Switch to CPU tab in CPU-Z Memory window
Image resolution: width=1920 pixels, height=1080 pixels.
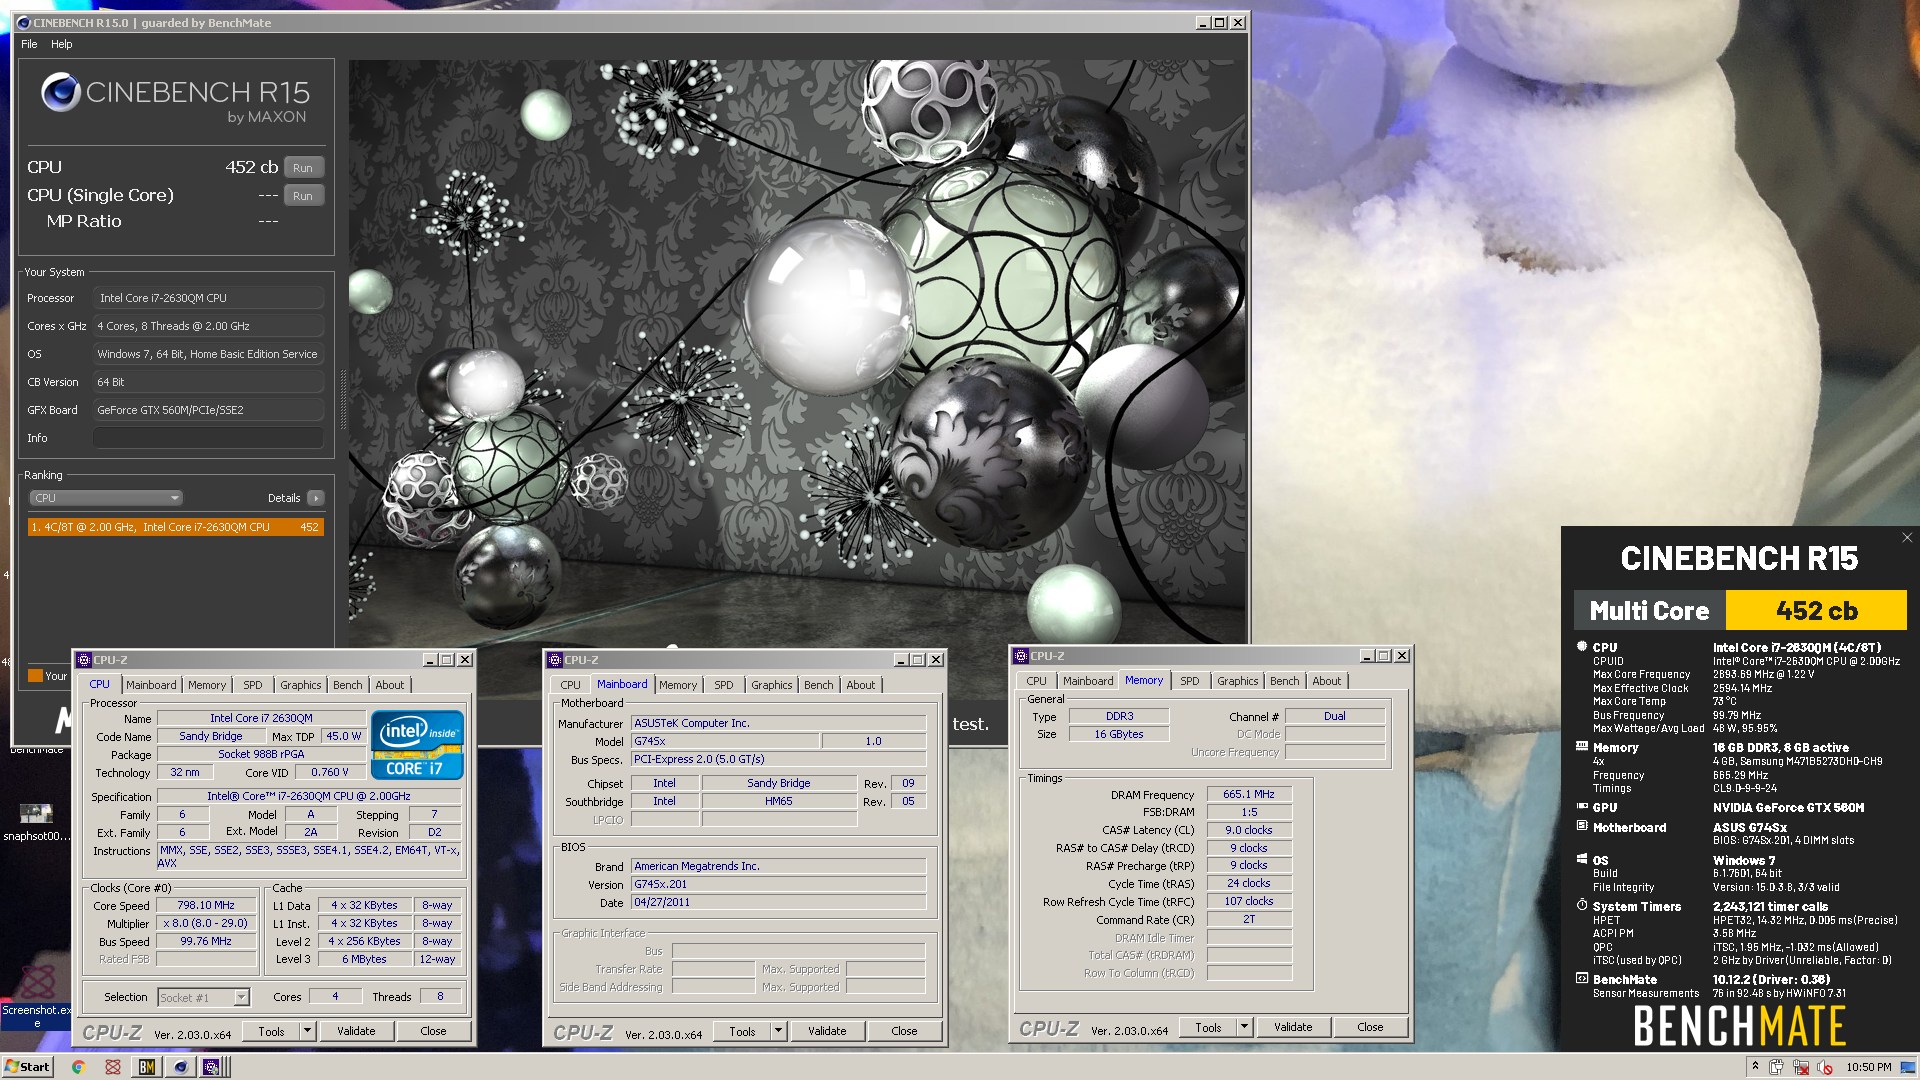click(1037, 681)
